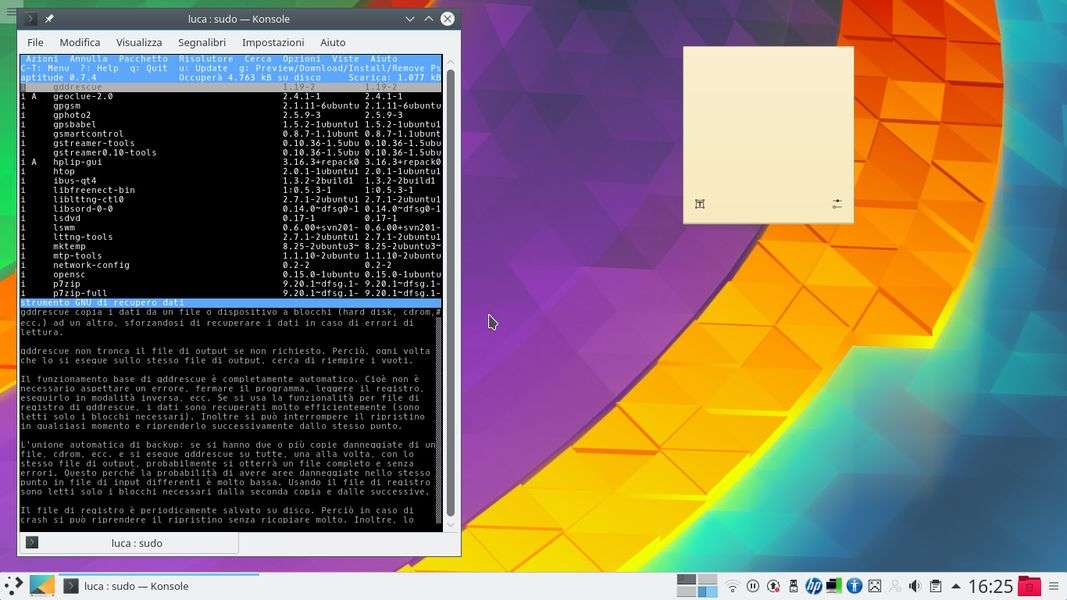Open the Segnalibri menu

tap(201, 43)
